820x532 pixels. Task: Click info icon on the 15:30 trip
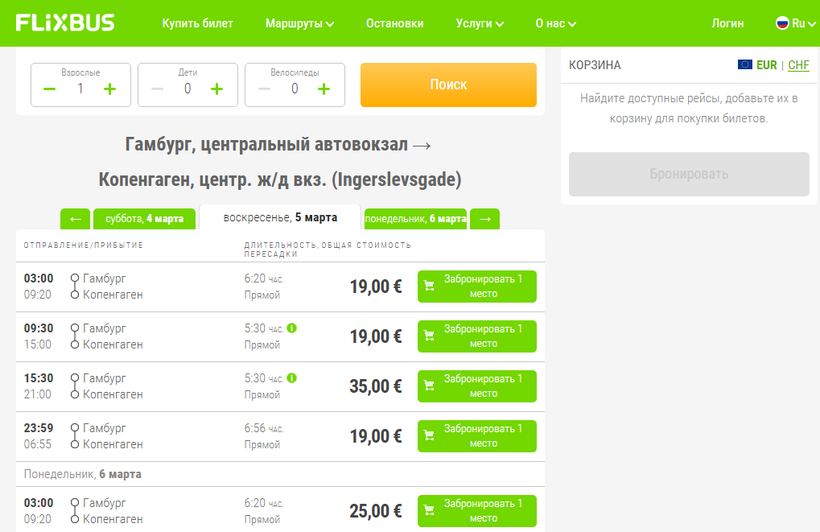(292, 378)
